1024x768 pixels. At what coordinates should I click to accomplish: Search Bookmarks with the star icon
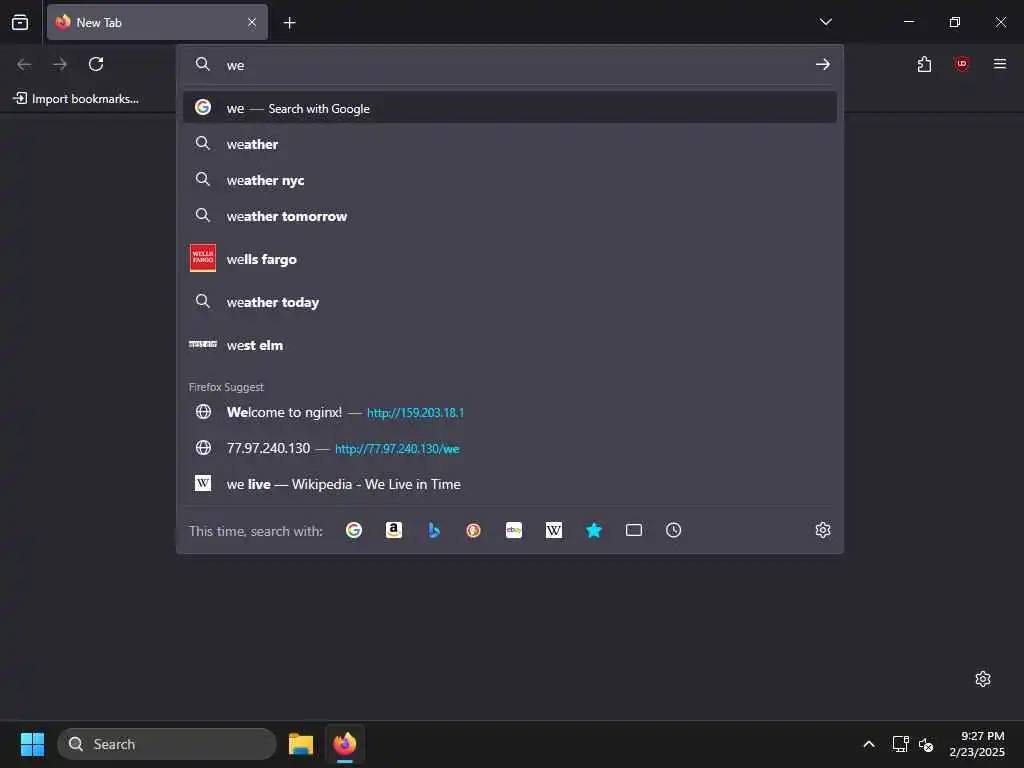point(594,530)
